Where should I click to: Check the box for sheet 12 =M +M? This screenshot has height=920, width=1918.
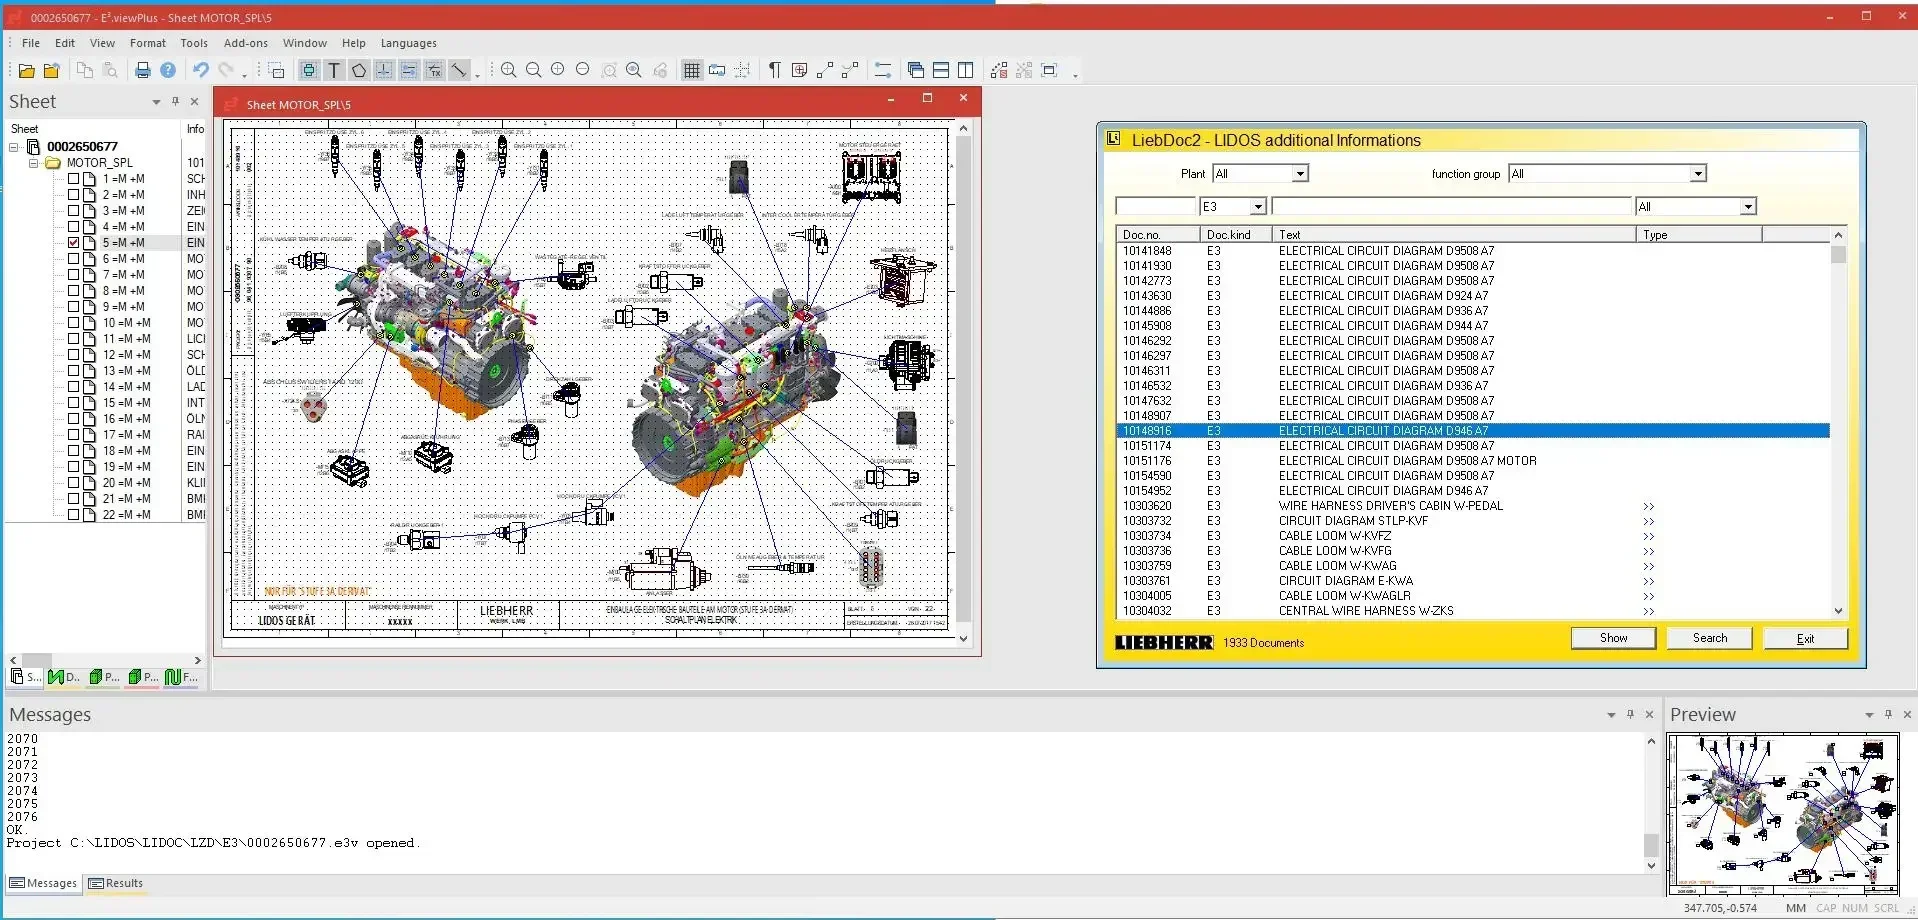tap(73, 355)
